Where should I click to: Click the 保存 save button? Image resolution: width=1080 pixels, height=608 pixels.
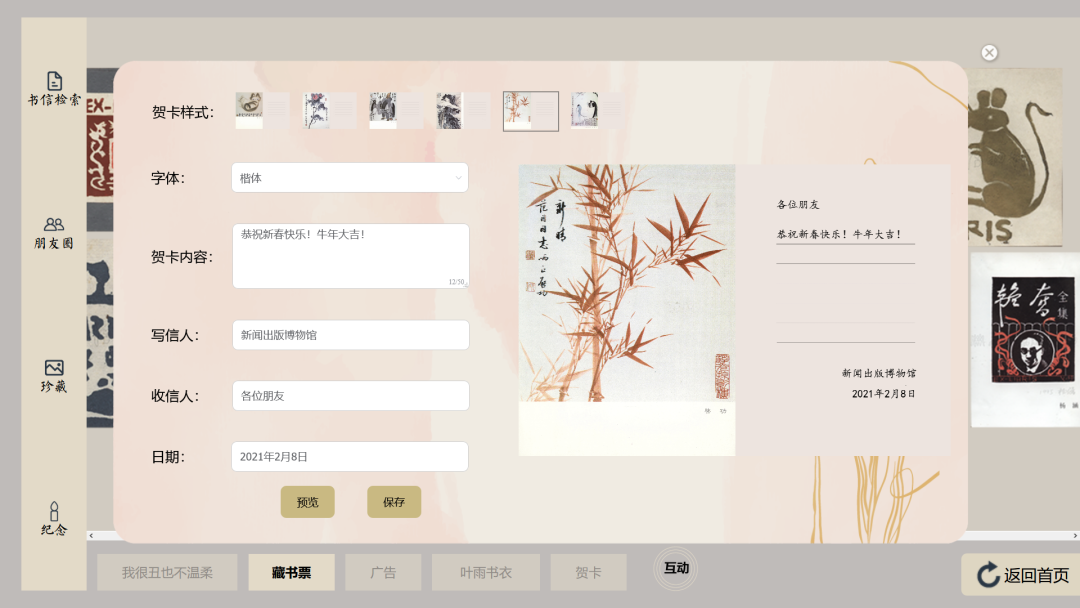[394, 502]
